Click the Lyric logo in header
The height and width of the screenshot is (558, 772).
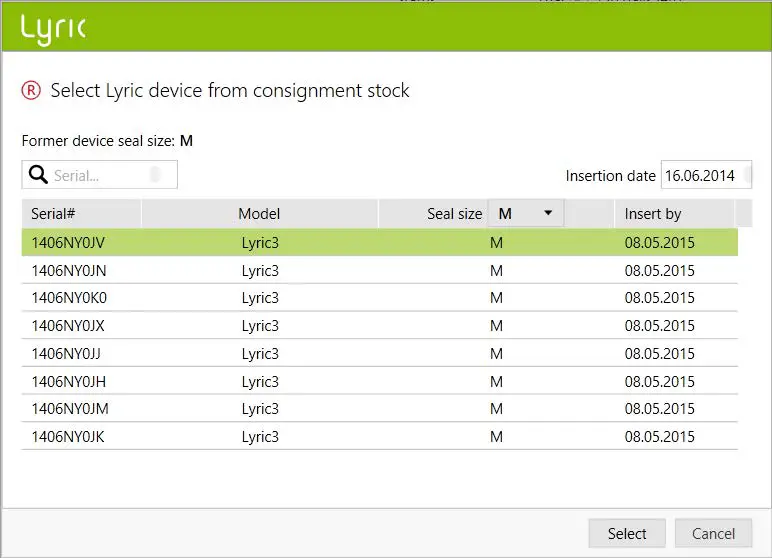click(53, 29)
